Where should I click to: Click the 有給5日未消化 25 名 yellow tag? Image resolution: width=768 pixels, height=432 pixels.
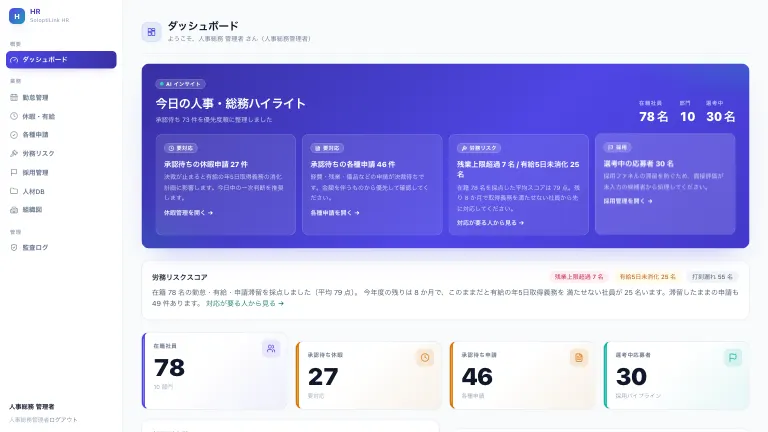click(647, 277)
